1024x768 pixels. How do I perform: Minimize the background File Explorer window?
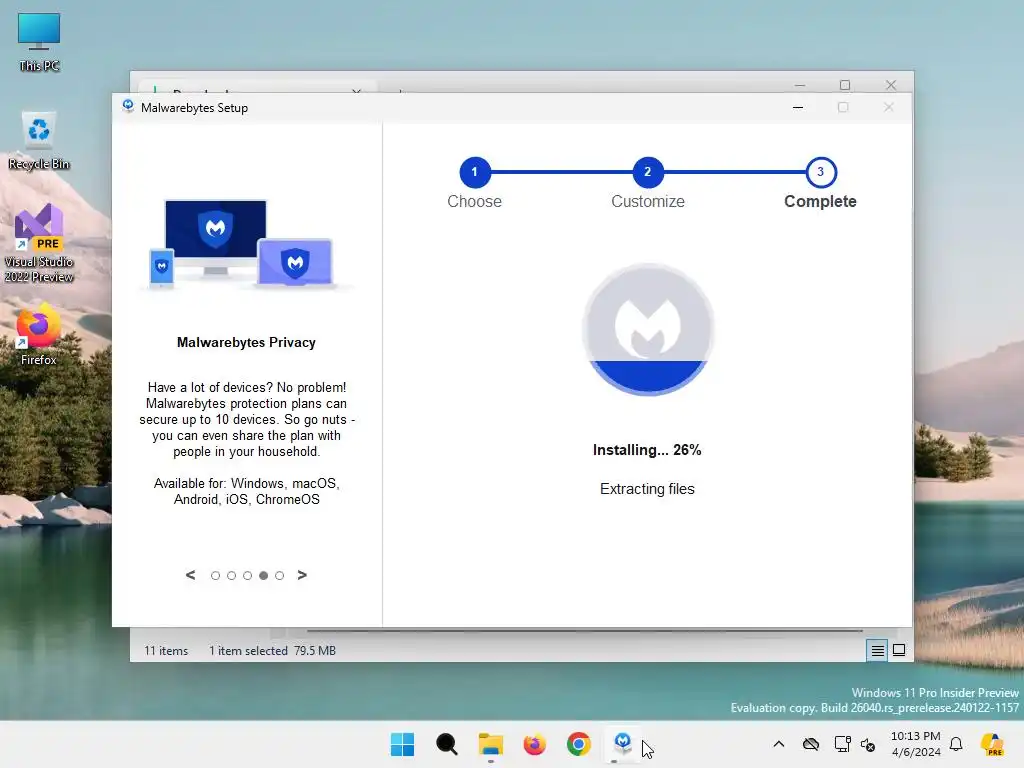point(799,85)
